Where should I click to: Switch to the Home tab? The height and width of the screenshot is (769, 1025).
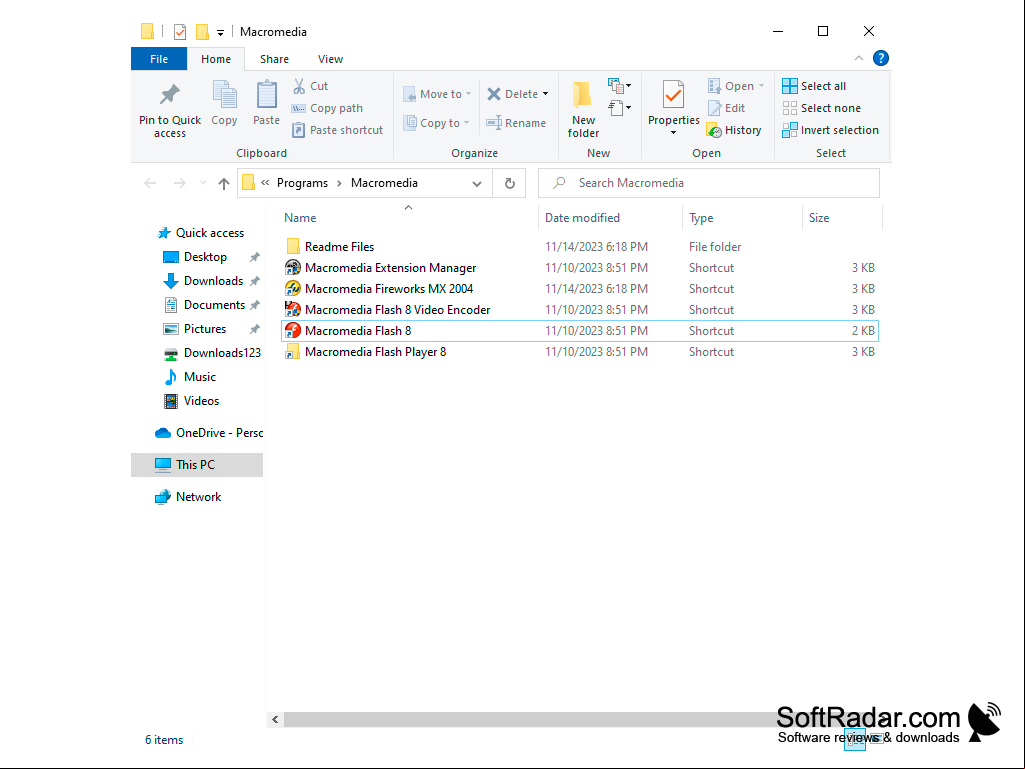216,59
